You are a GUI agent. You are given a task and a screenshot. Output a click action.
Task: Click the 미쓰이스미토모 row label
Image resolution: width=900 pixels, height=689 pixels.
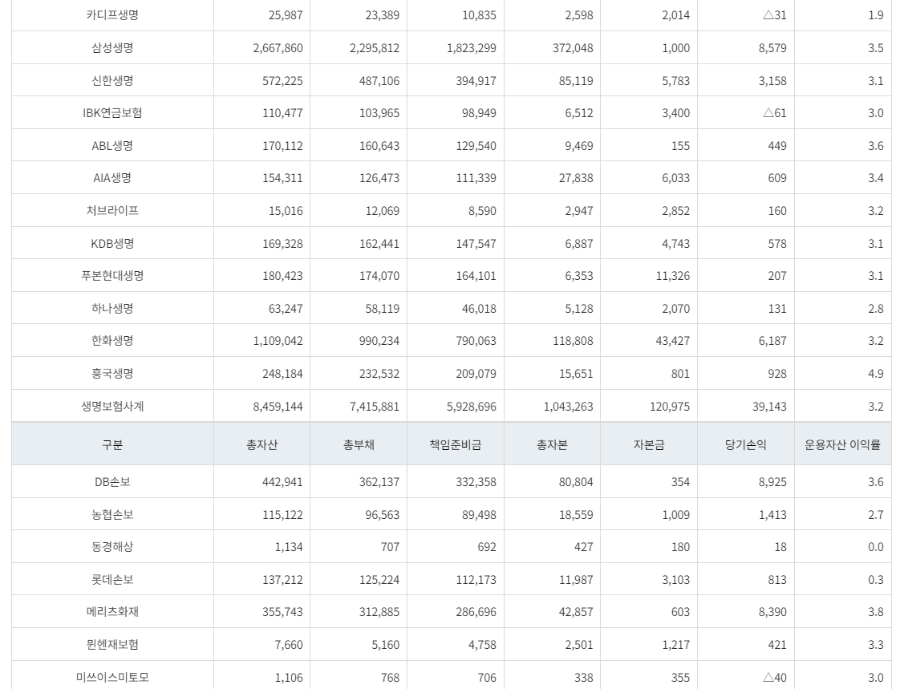[112, 678]
